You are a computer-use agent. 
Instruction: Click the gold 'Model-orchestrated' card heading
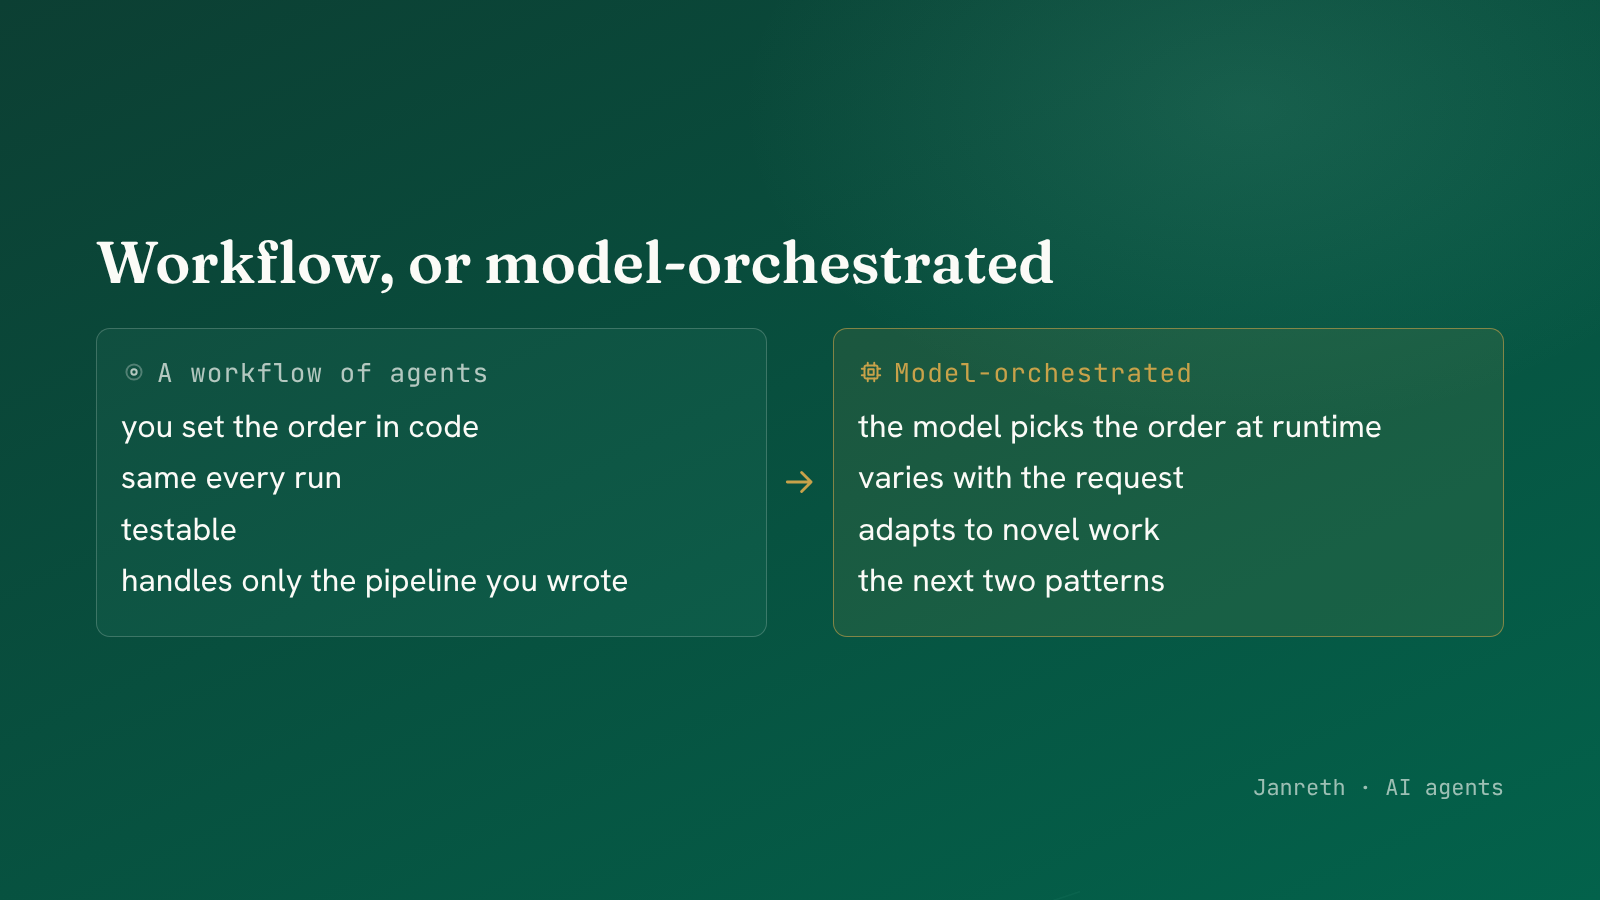point(1043,374)
